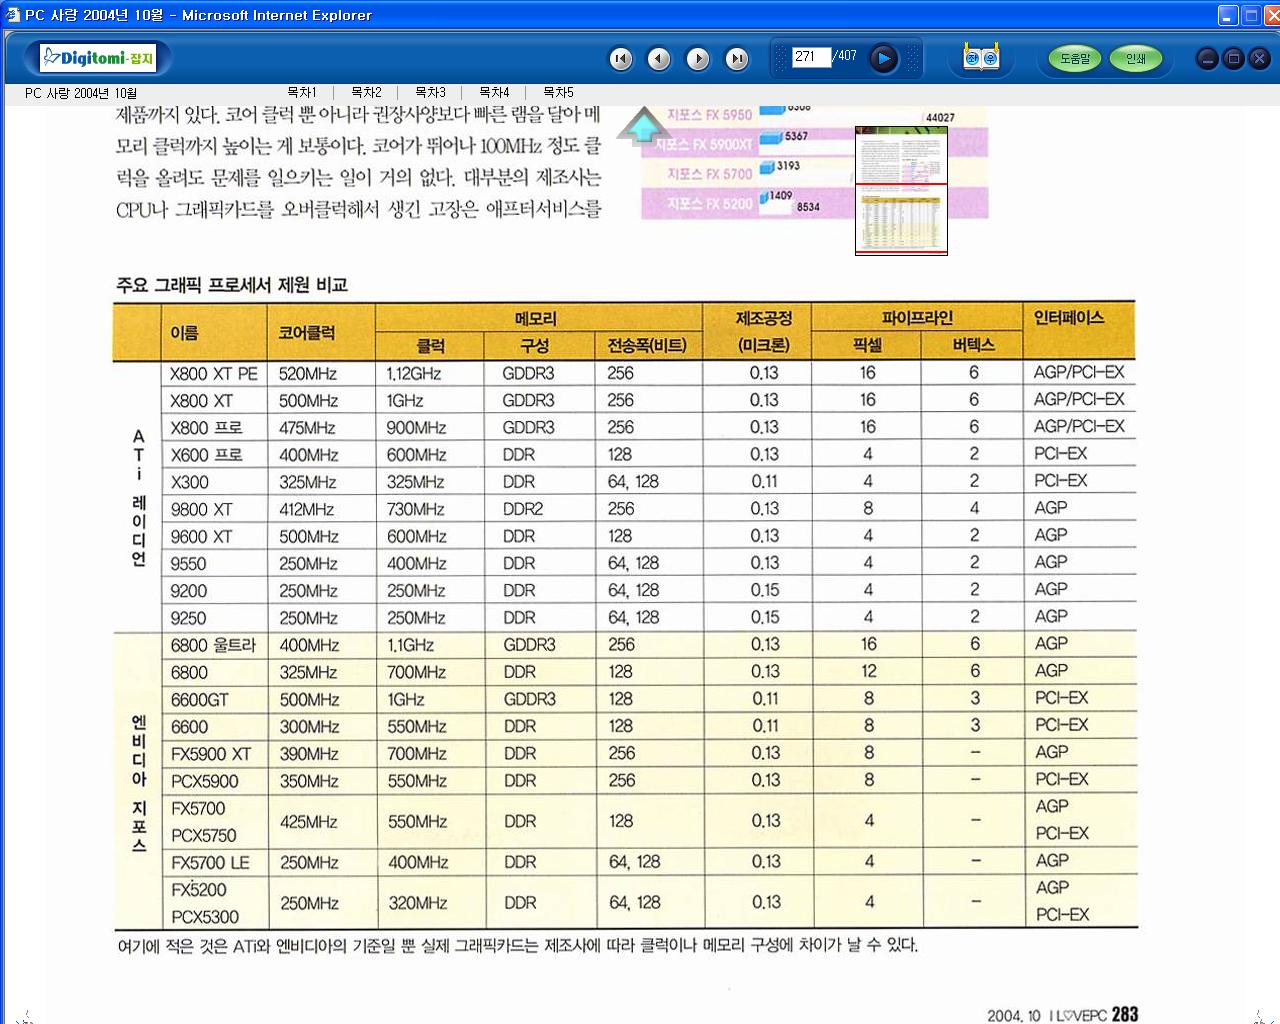The height and width of the screenshot is (1024, 1280).
Task: Open the 목차4 tab
Action: (x=494, y=92)
